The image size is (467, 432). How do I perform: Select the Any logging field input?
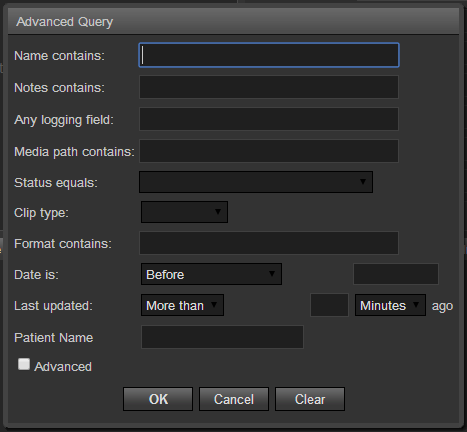click(269, 119)
